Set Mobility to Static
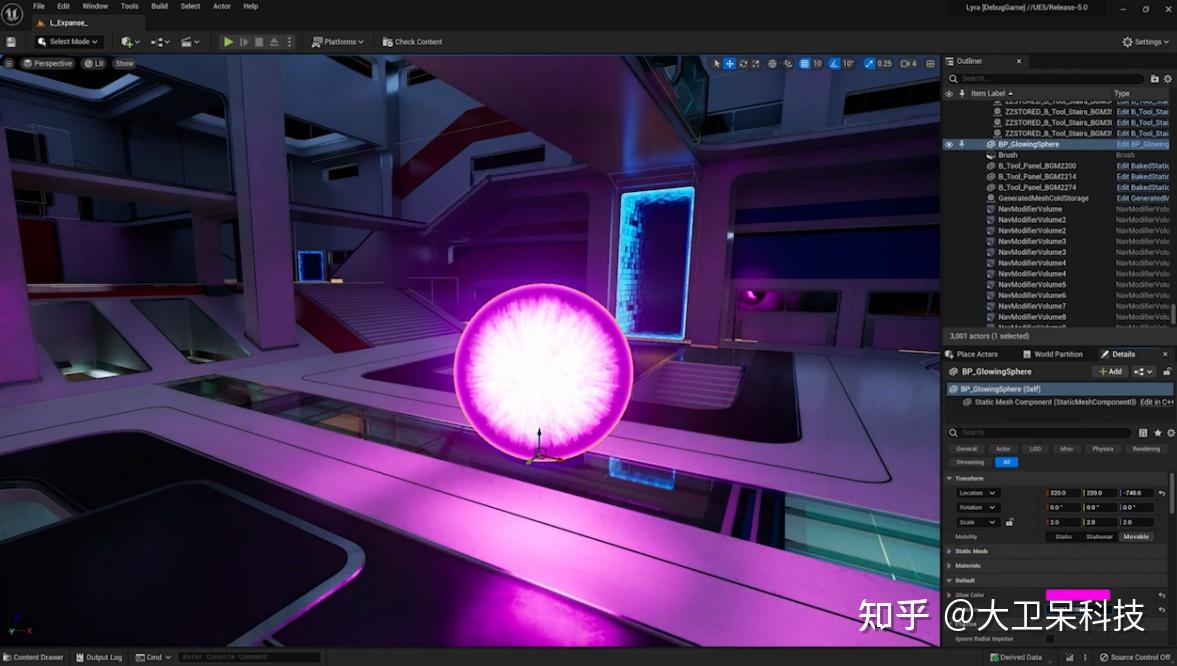The width and height of the screenshot is (1177, 666). click(1064, 537)
